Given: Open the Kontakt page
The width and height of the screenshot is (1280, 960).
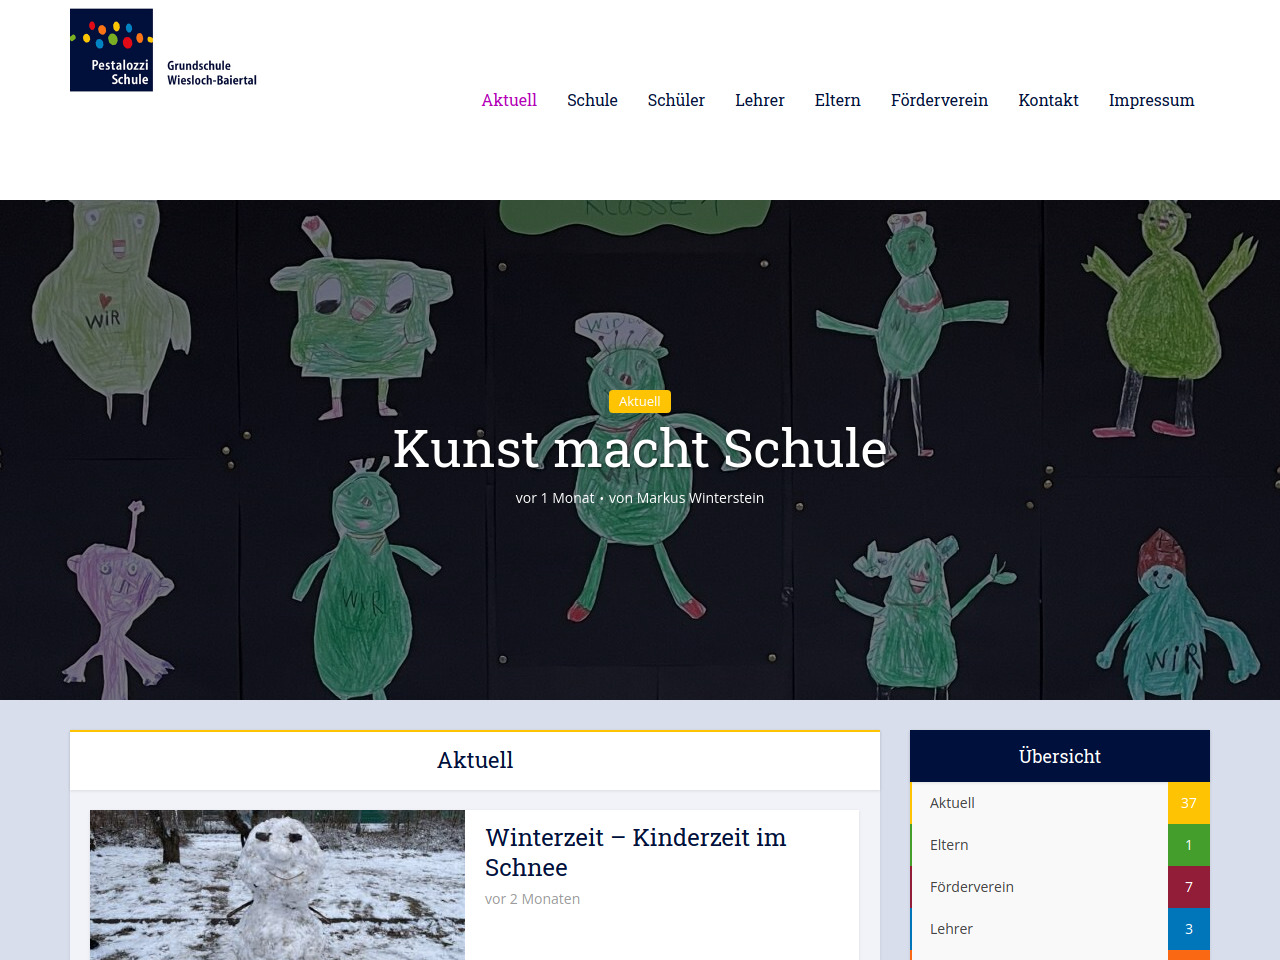Looking at the screenshot, I should [x=1048, y=100].
